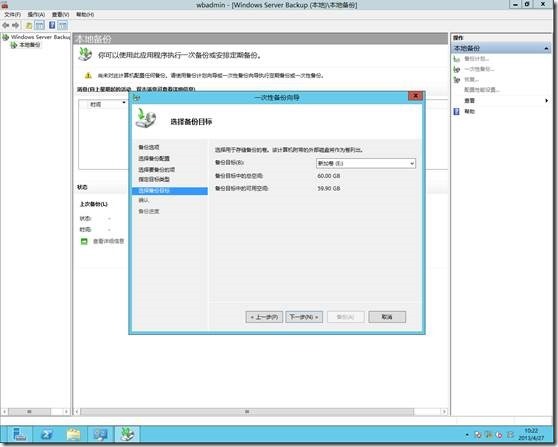Click one-time backup icon in actions pane

pos(457,69)
